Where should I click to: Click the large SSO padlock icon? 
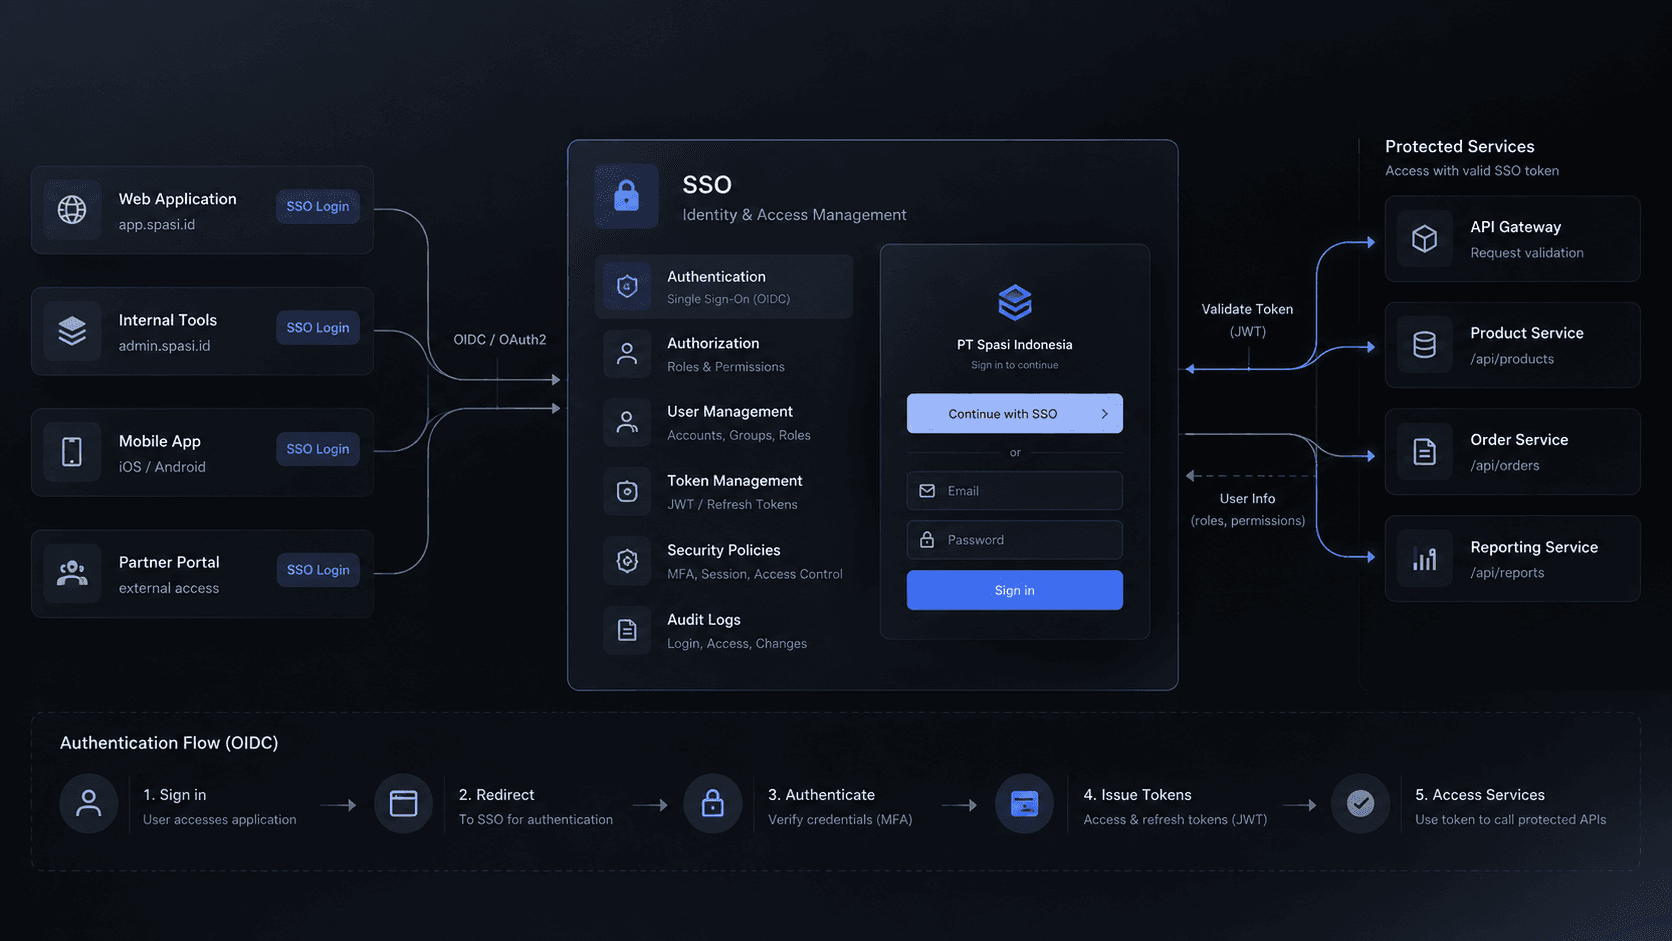(x=626, y=196)
